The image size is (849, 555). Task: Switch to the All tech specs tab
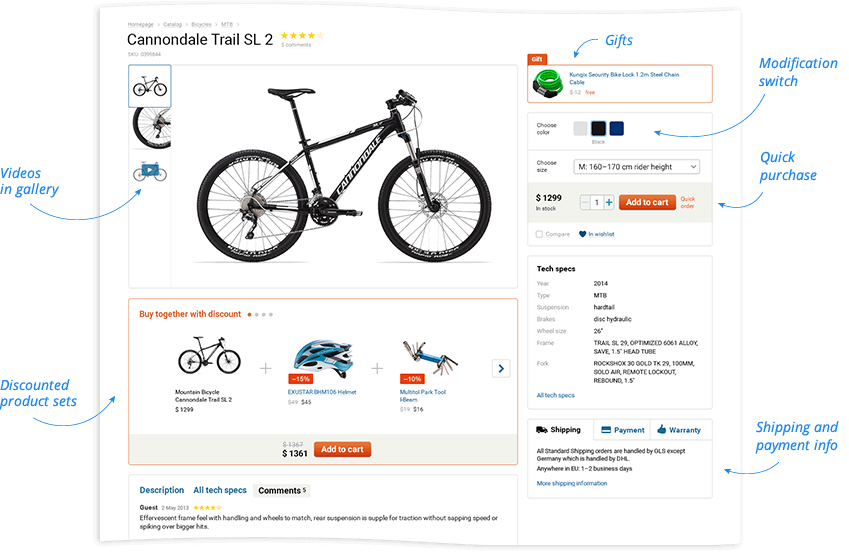pos(220,491)
